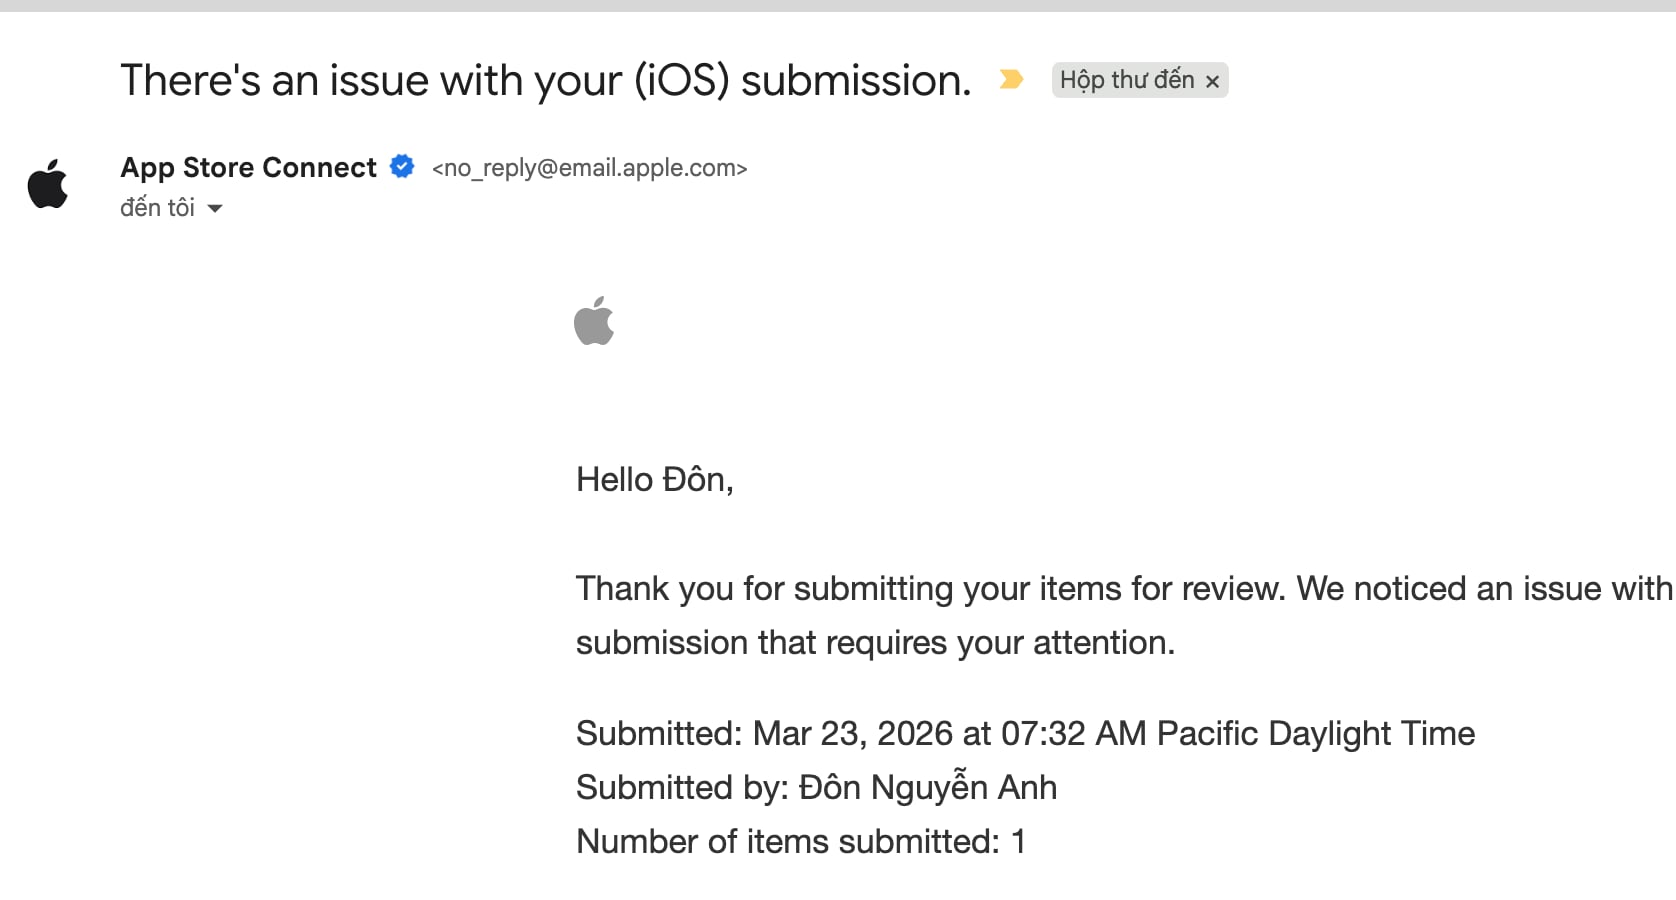The width and height of the screenshot is (1676, 900).
Task: Click the email subject heading text
Action: [x=546, y=80]
